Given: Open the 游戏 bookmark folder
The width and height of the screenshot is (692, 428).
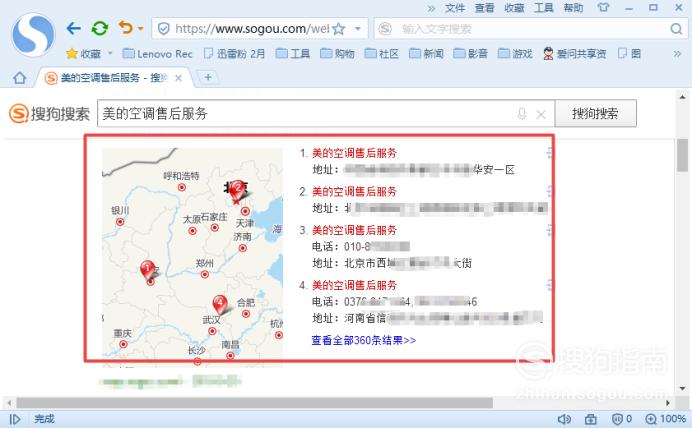Looking at the screenshot, I should coord(515,54).
